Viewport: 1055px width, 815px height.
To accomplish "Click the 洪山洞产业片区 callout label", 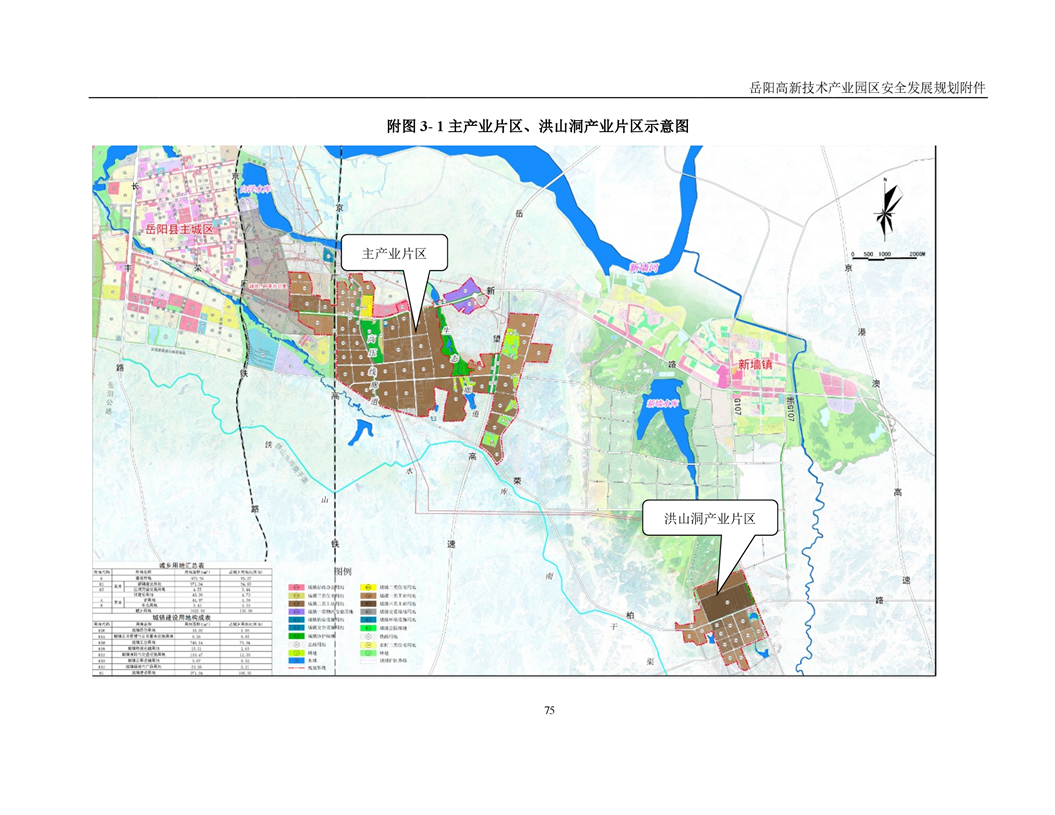I will [709, 519].
